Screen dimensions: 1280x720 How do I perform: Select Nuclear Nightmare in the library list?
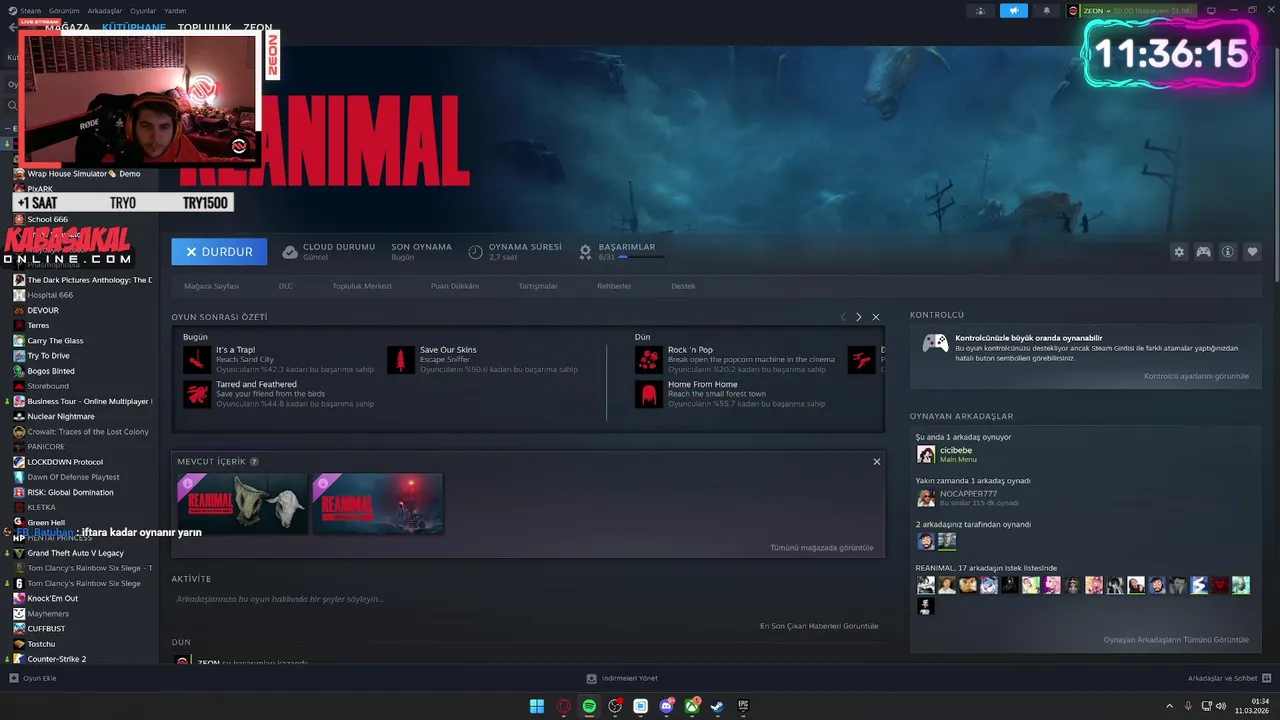click(60, 416)
